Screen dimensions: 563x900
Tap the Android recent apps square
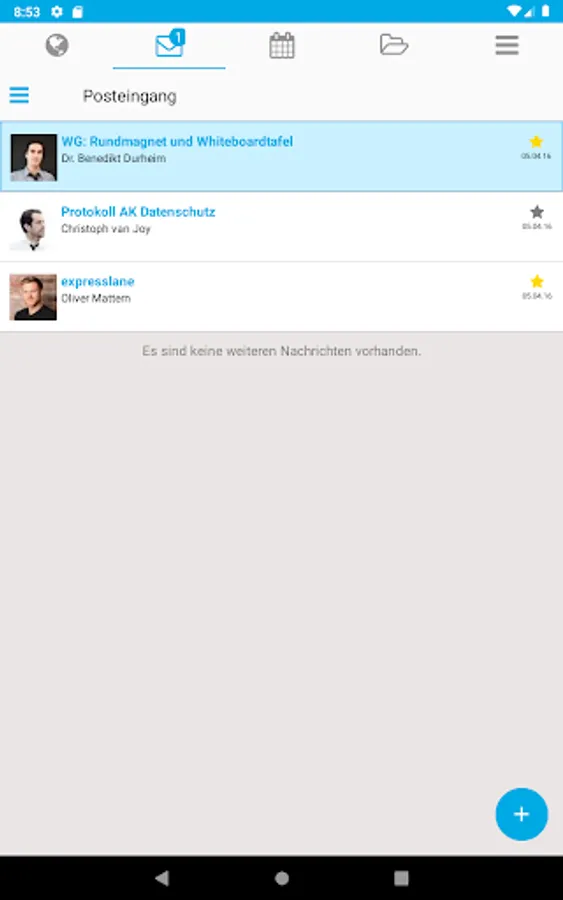coord(401,878)
